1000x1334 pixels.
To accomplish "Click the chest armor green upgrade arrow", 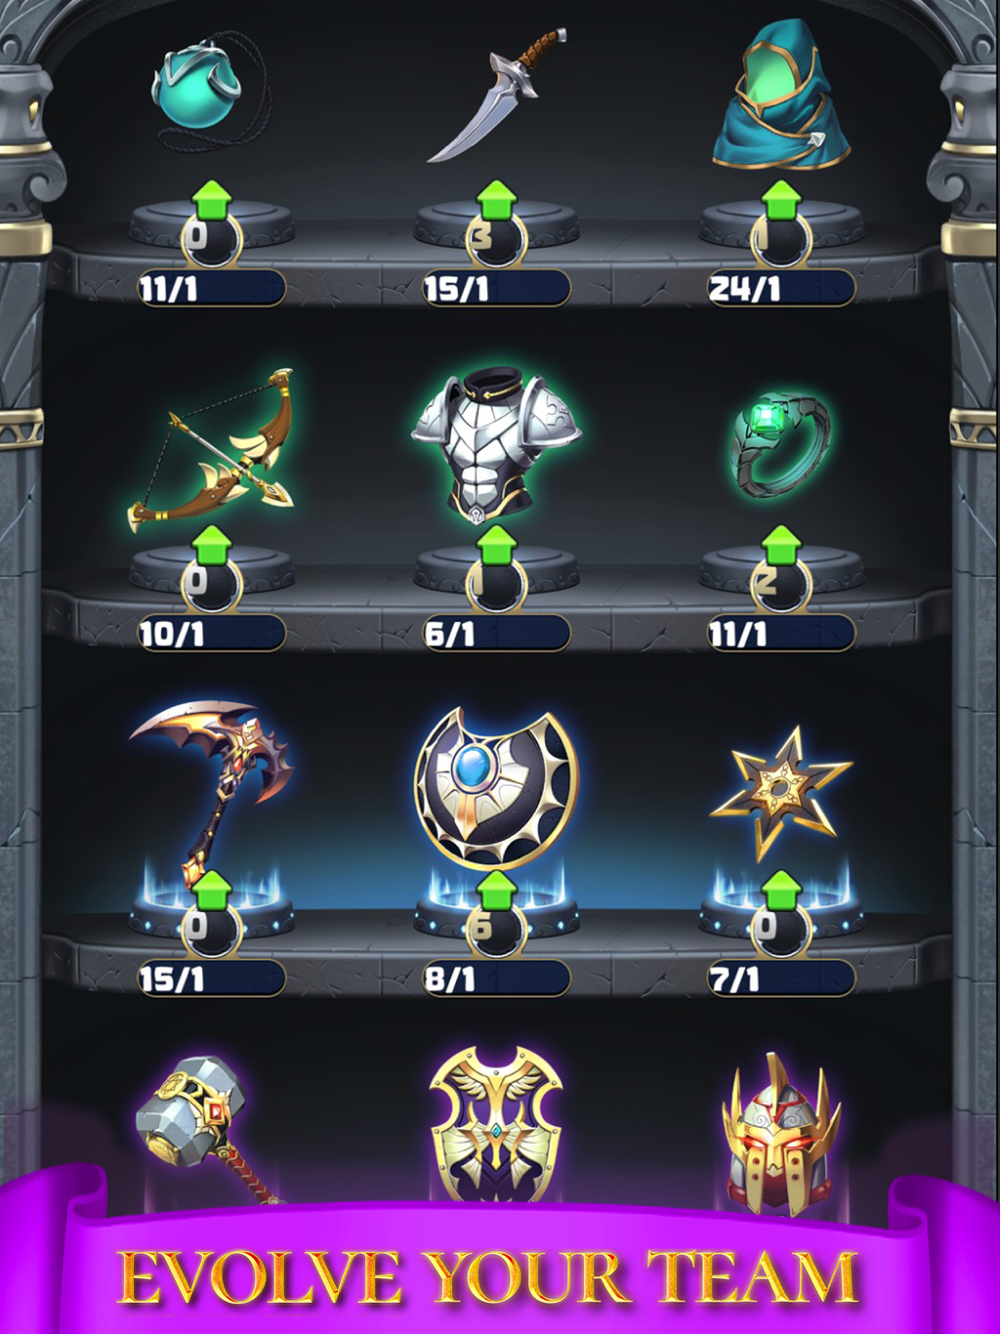I will click(x=496, y=546).
